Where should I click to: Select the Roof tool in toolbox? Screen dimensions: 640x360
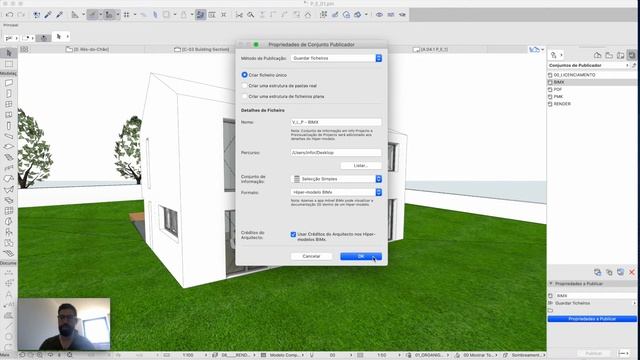pos(9,178)
